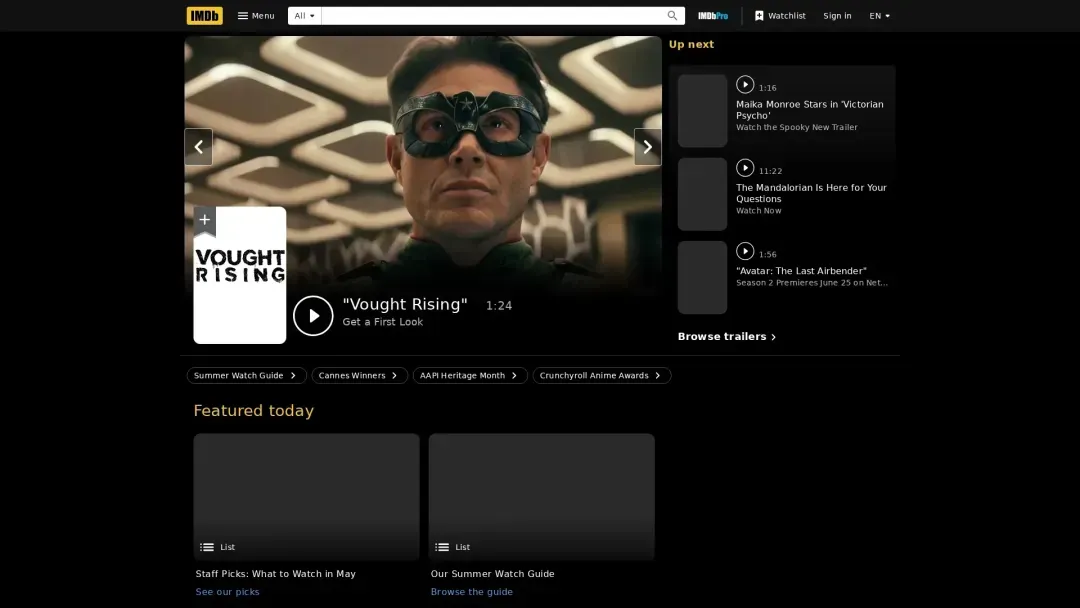The width and height of the screenshot is (1080, 608).
Task: Open the hamburger Menu
Action: pyautogui.click(x=256, y=15)
